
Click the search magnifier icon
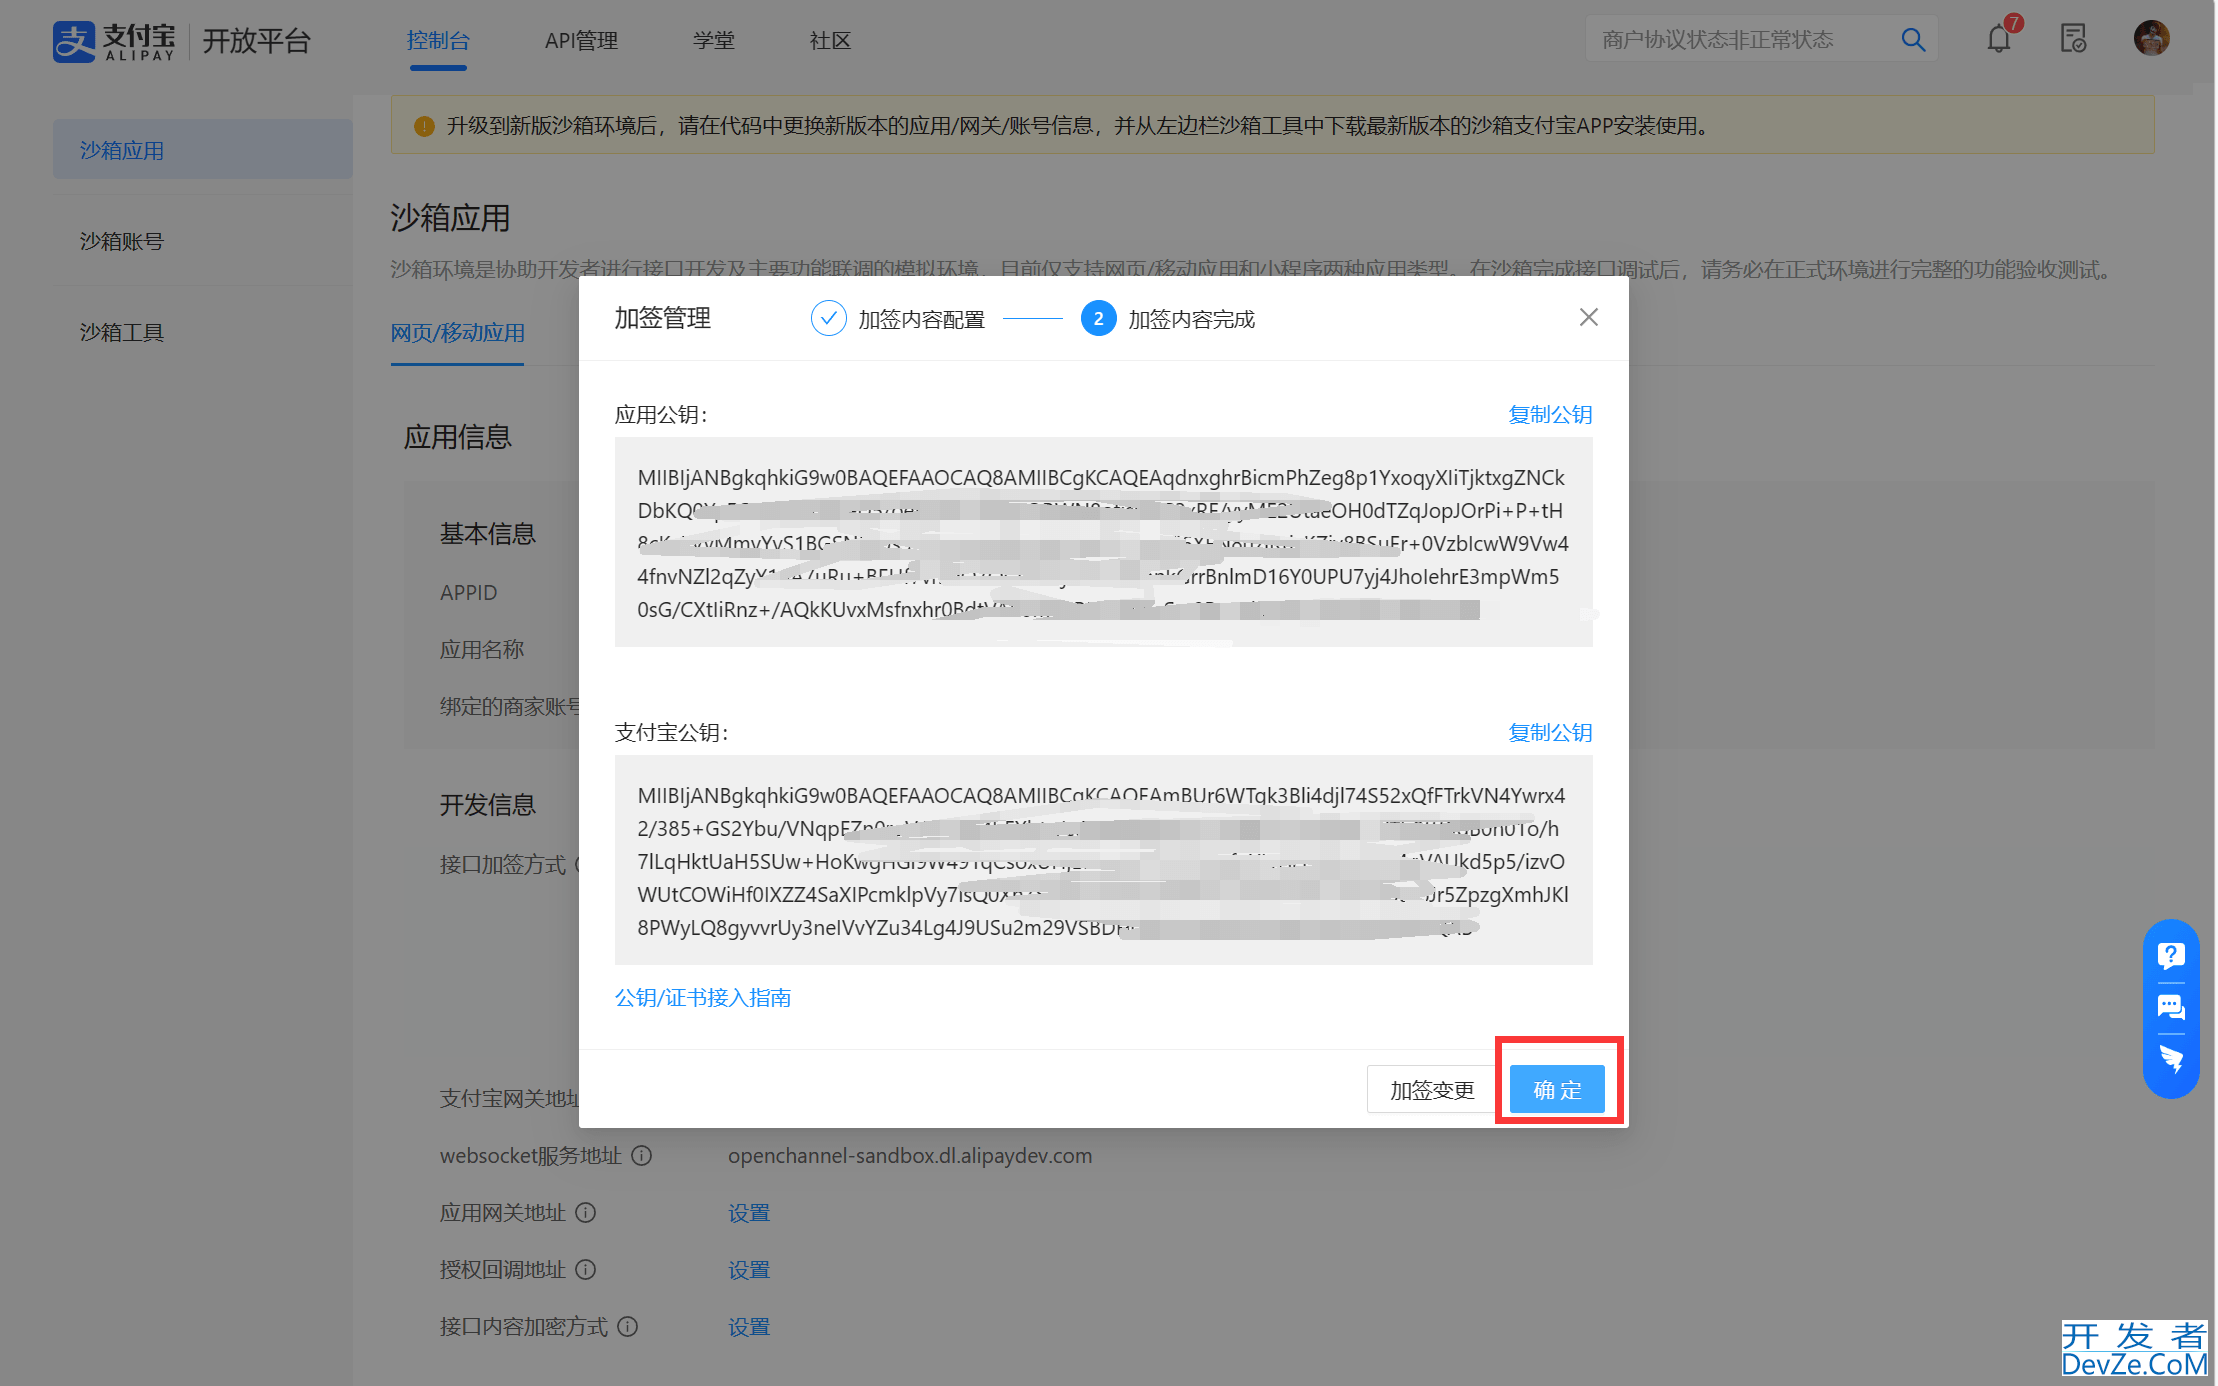click(1912, 40)
